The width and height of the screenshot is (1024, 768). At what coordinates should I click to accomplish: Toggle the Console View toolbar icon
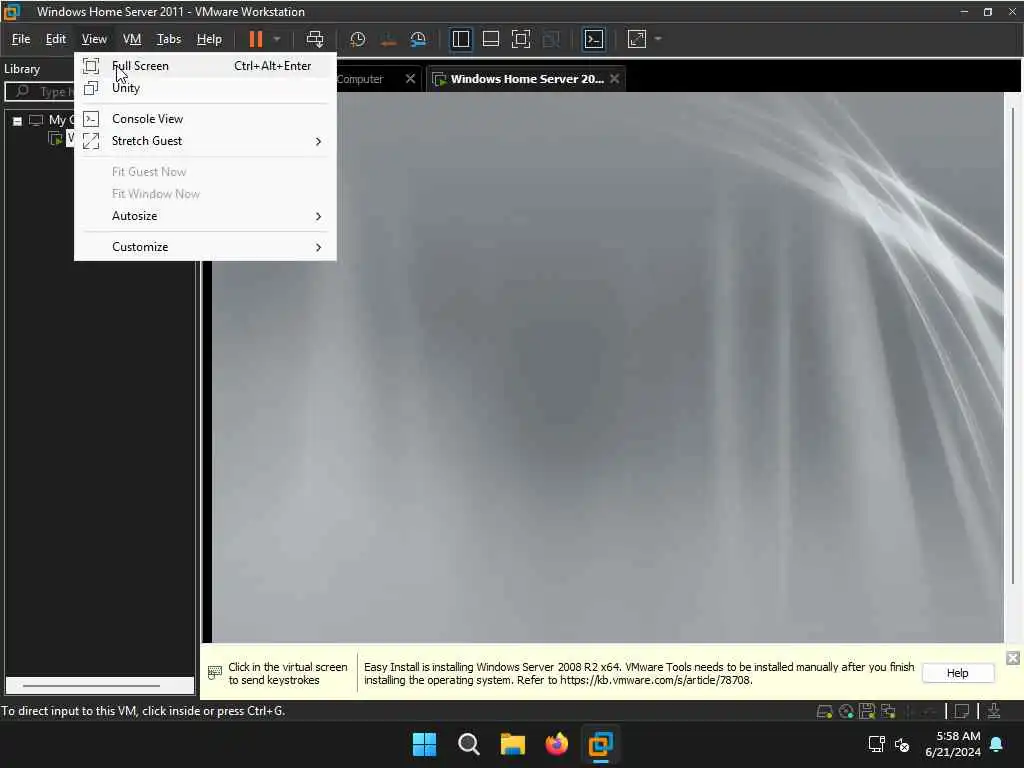[x=594, y=39]
